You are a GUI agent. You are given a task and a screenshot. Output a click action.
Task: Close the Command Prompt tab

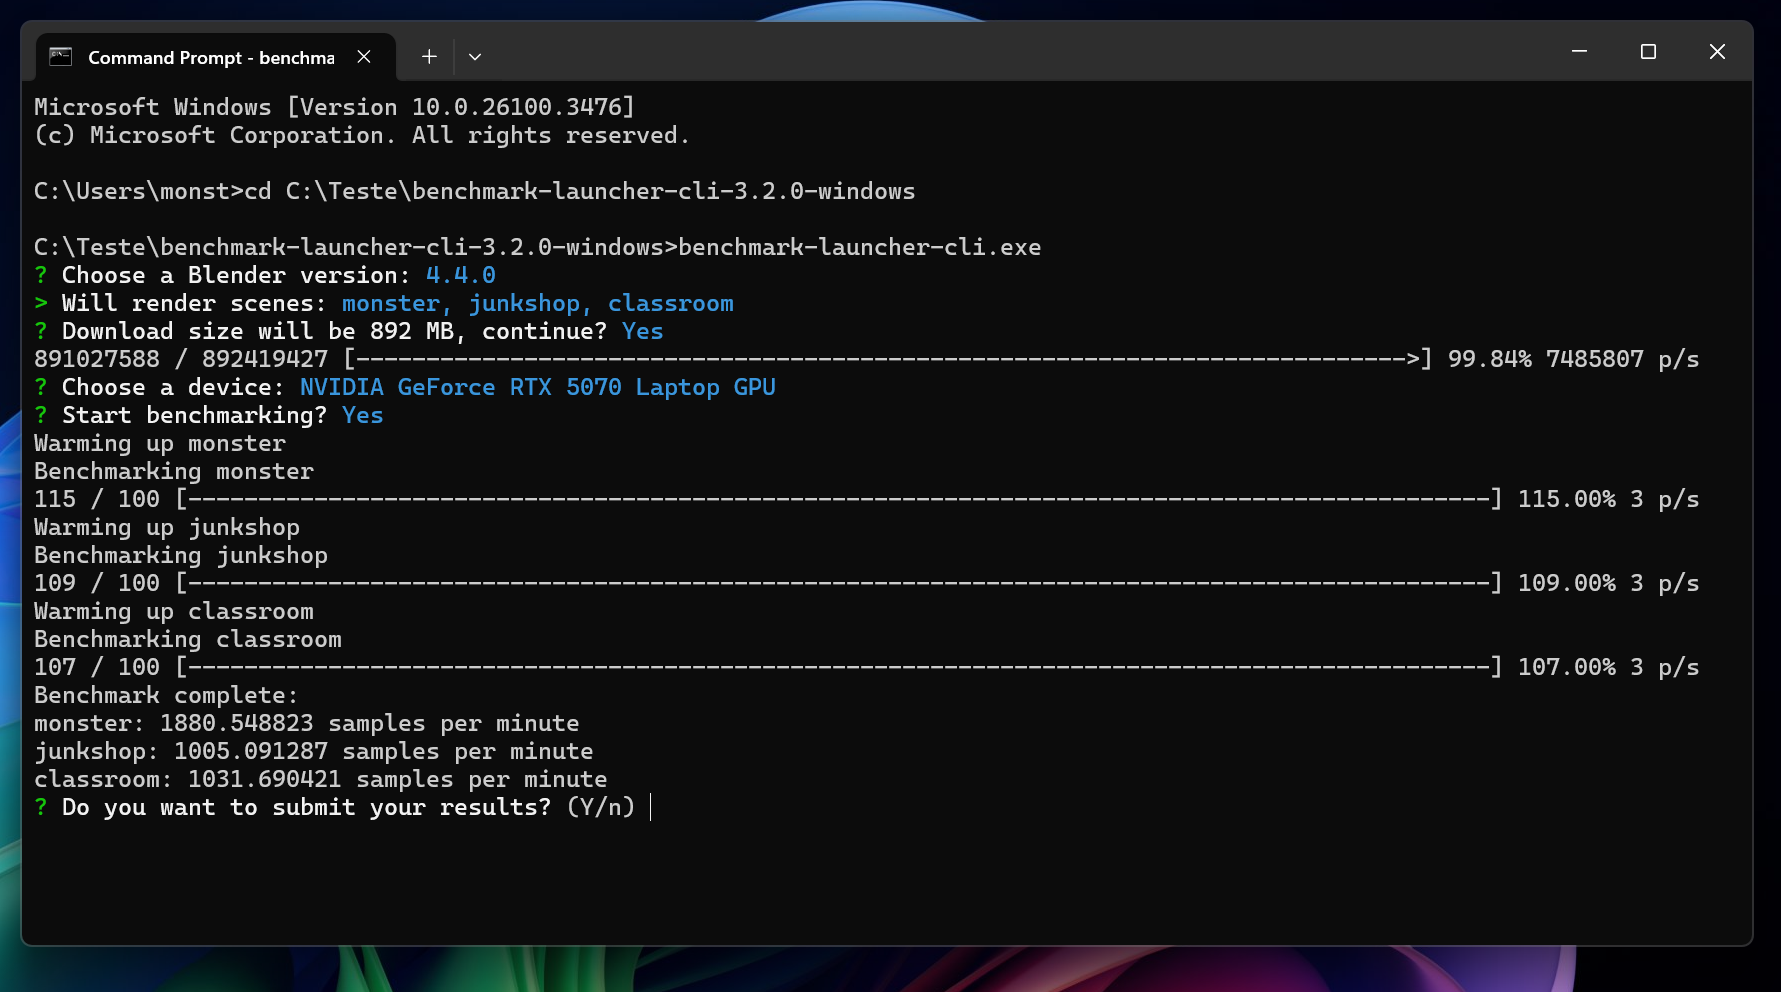(364, 57)
